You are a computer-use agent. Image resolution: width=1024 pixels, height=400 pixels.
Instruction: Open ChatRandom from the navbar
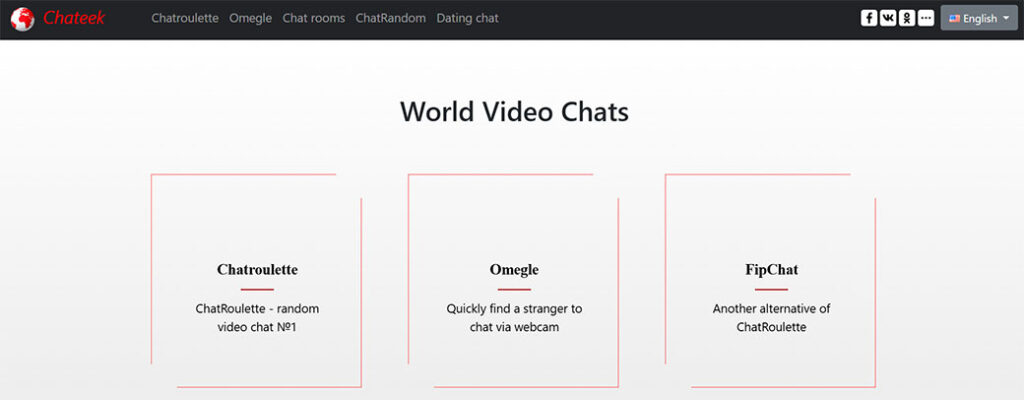click(x=390, y=18)
